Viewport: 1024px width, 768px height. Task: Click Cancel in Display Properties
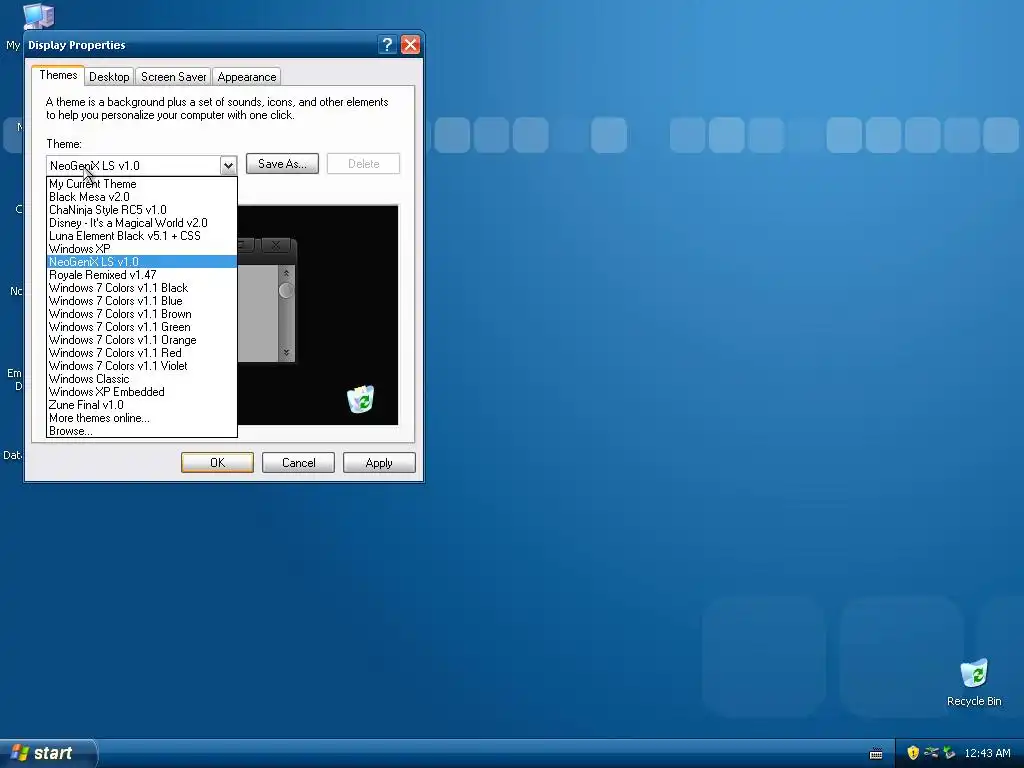(x=298, y=463)
